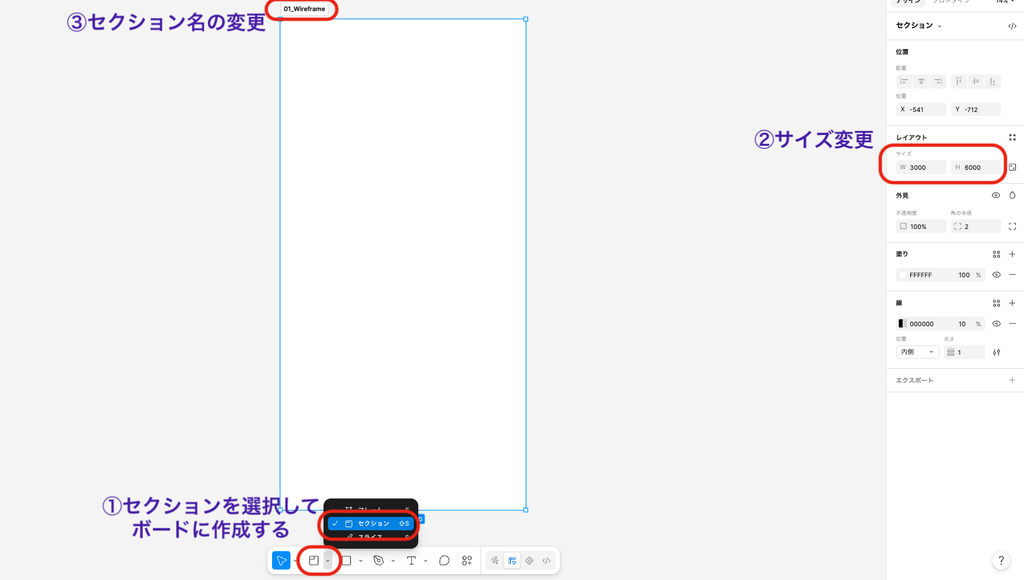The height and width of the screenshot is (580, 1024).
Task: Open the shape tools dropdown arrow
Action: 360,560
